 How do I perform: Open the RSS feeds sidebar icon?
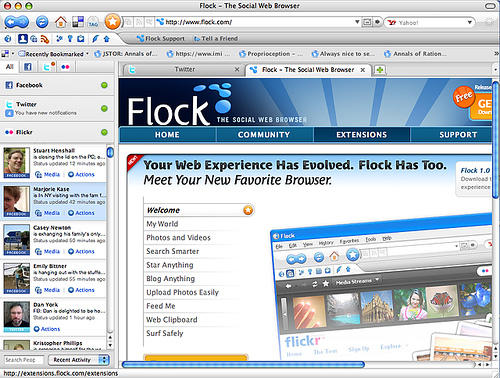pyautogui.click(x=45, y=39)
